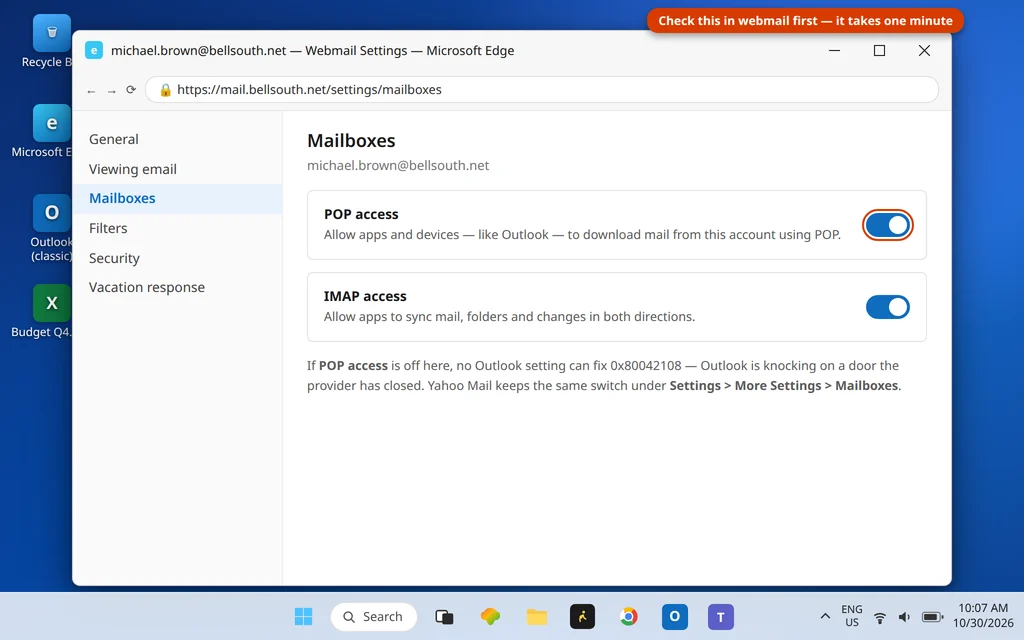The height and width of the screenshot is (640, 1024).
Task: Click the michael.brown@bellsouth.net address under Mailboxes
Action: coord(398,166)
